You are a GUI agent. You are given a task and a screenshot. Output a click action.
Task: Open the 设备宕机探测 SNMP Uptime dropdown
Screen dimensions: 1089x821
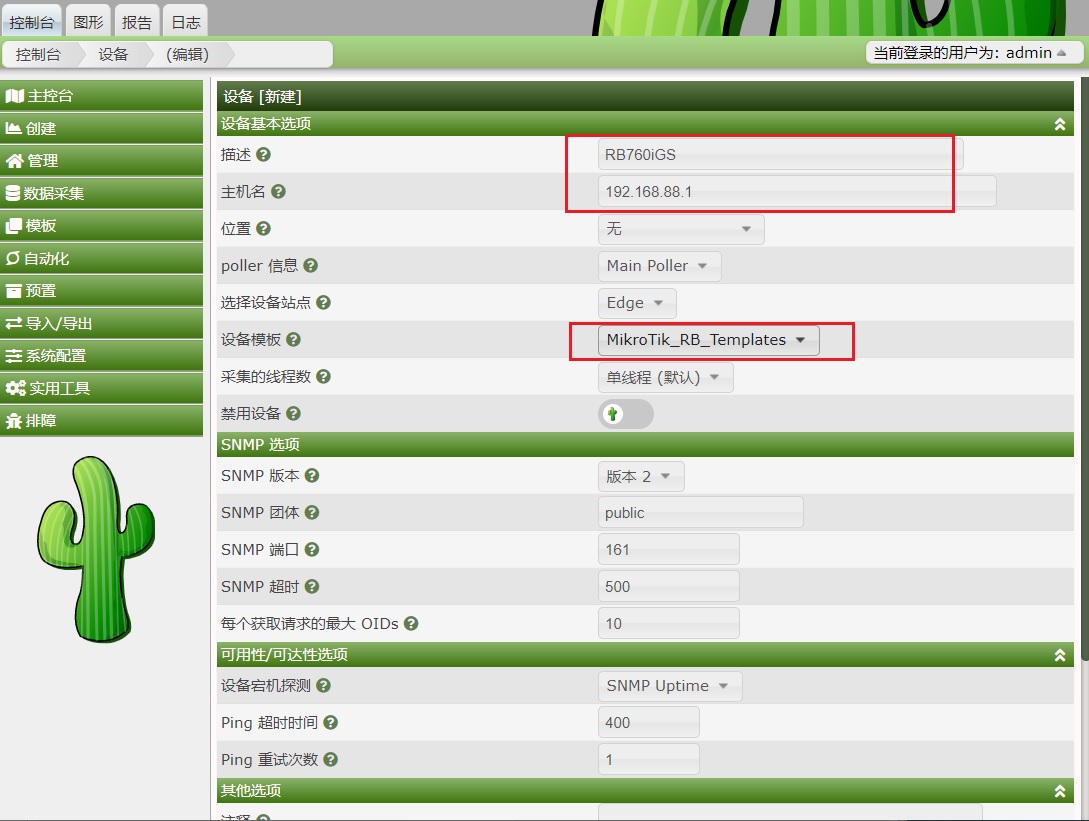coord(669,686)
